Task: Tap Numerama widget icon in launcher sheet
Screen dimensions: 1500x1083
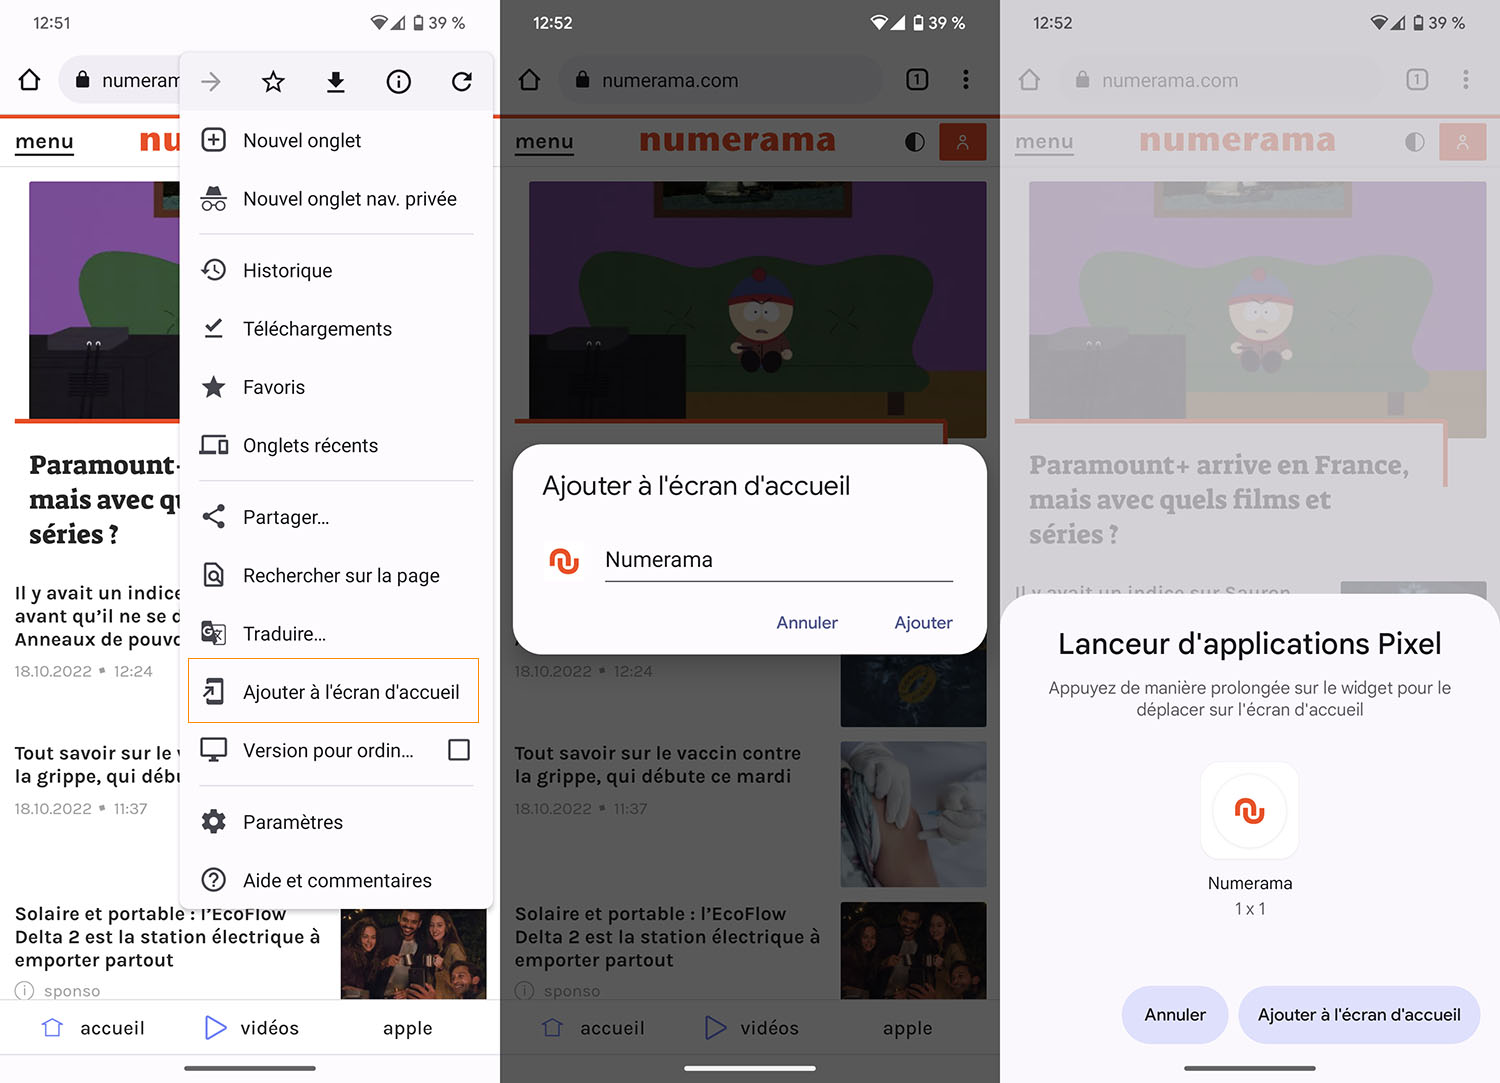Action: [1250, 811]
